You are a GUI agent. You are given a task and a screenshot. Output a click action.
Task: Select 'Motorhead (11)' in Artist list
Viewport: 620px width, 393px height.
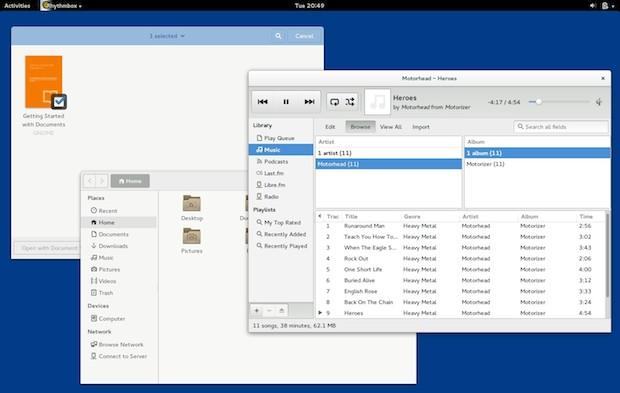coord(389,164)
